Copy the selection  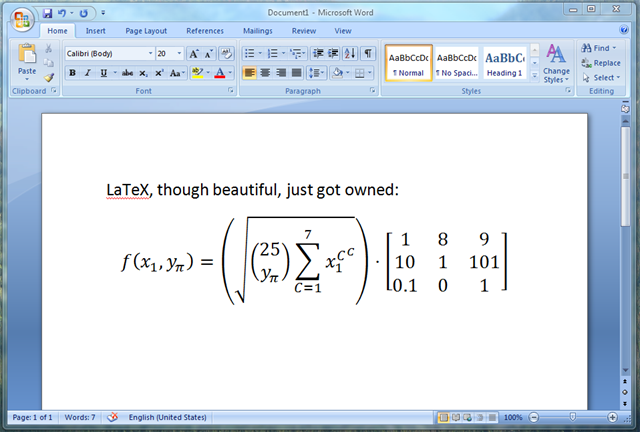49,62
